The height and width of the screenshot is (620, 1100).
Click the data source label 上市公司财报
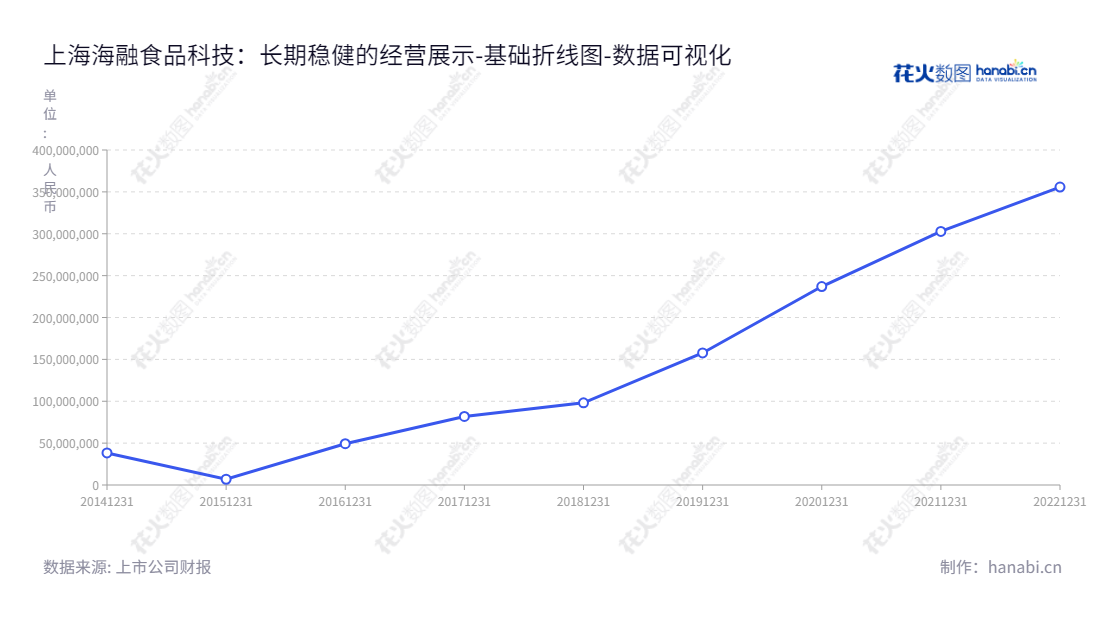163,567
